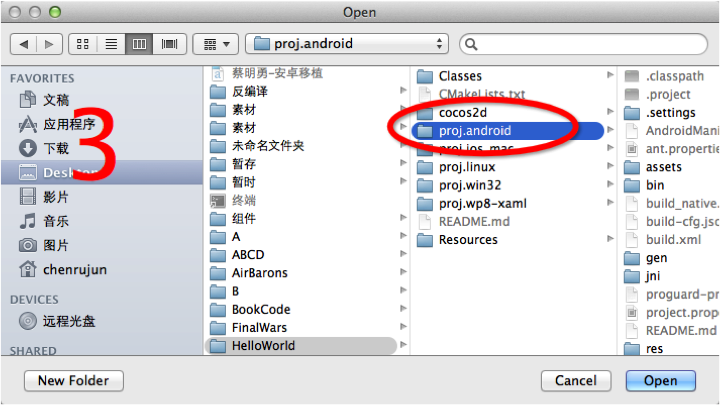
Task: Go forward with the right arrow button
Action: coord(50,44)
